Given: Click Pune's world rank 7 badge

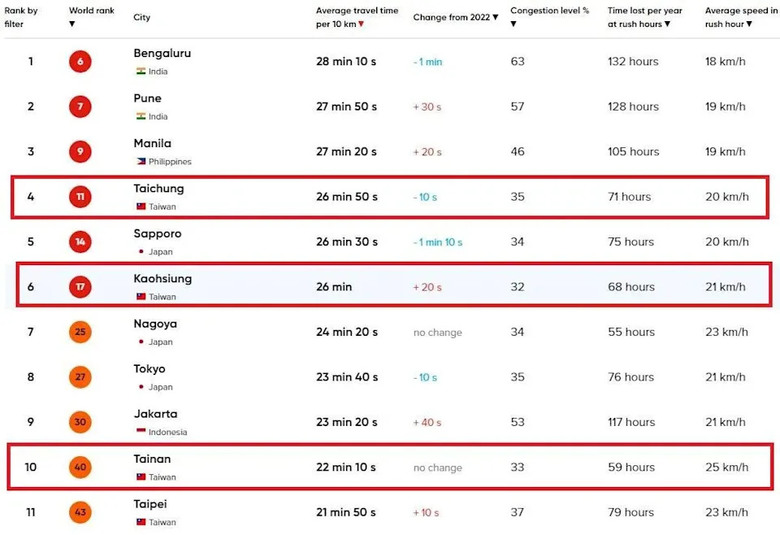Looking at the screenshot, I should coord(80,107).
